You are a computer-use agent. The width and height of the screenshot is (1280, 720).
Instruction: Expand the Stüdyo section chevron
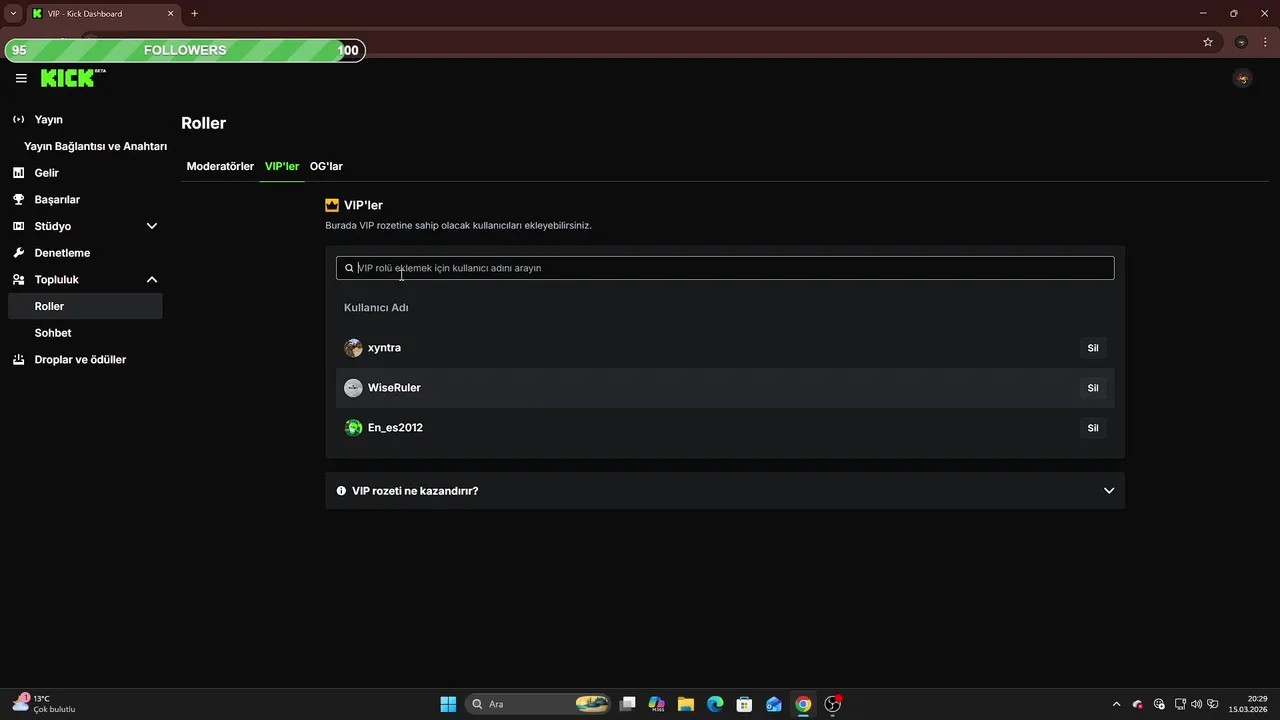pyautogui.click(x=152, y=226)
